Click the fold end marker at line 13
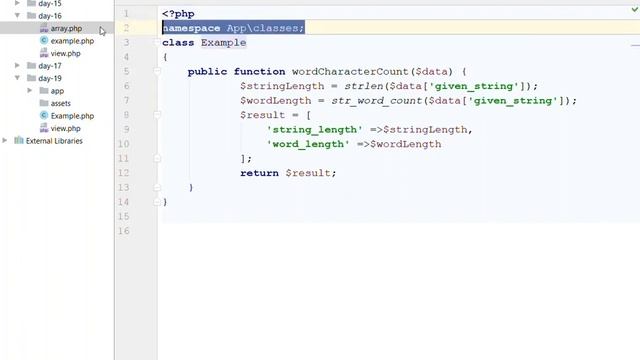 [157, 187]
